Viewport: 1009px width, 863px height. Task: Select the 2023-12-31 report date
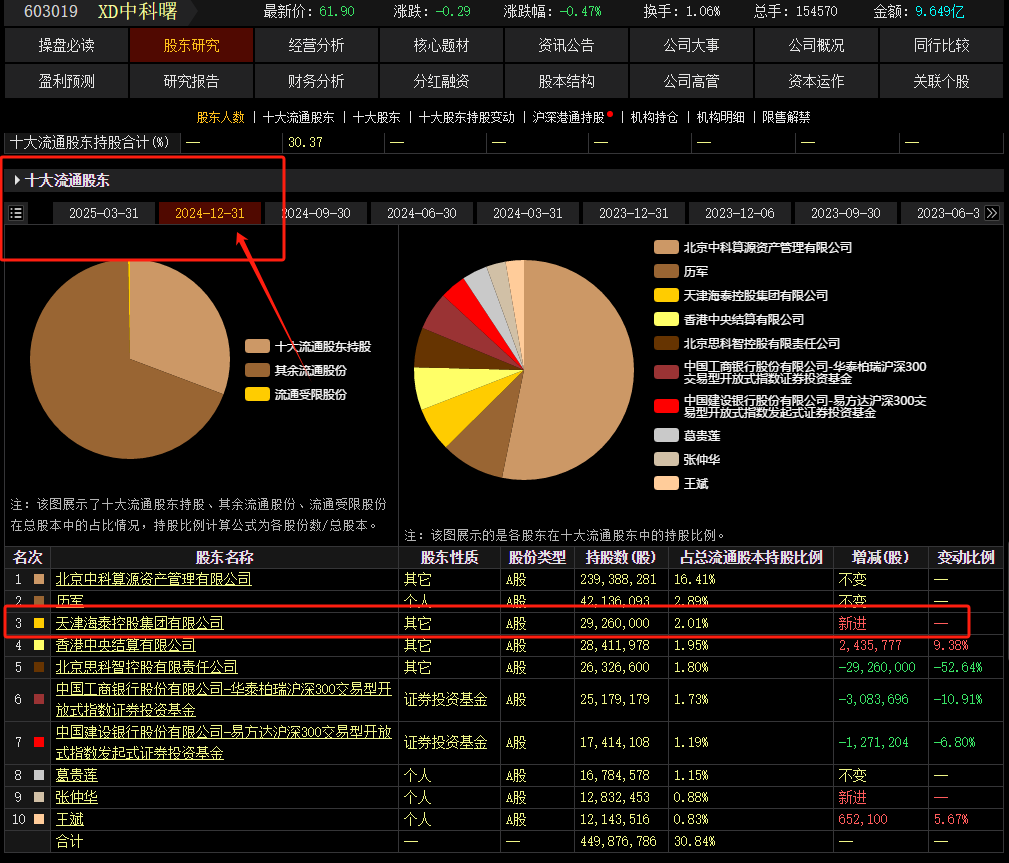(634, 213)
